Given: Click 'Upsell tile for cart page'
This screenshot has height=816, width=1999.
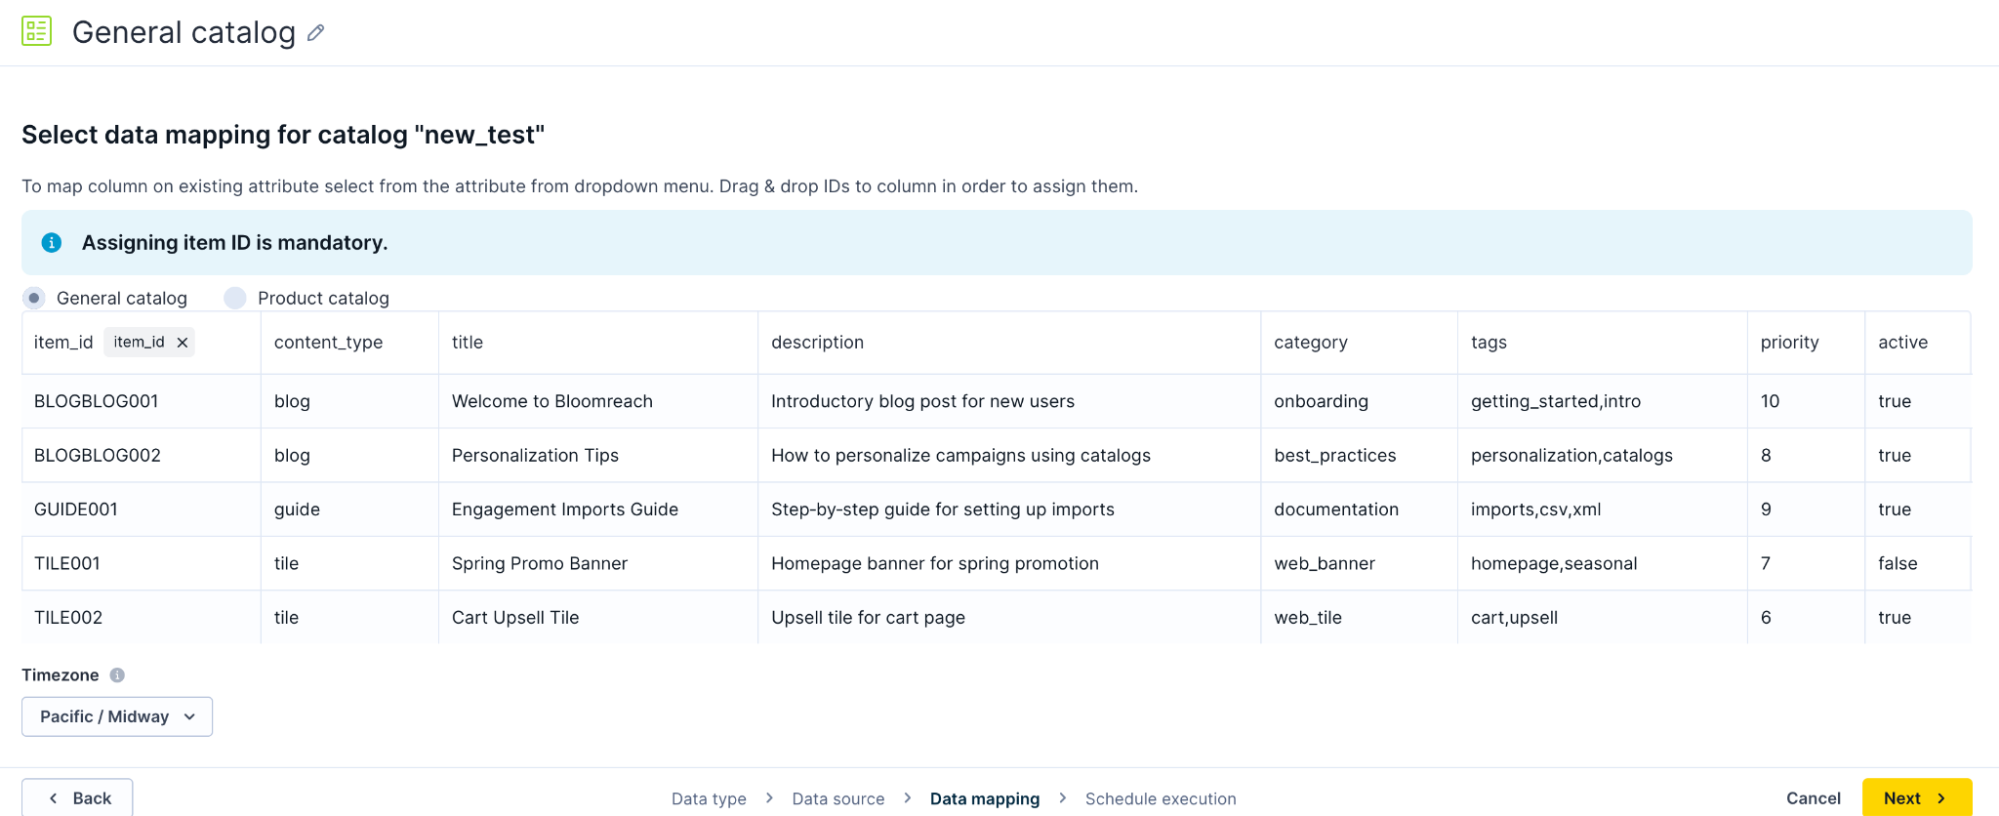Looking at the screenshot, I should tap(868, 617).
